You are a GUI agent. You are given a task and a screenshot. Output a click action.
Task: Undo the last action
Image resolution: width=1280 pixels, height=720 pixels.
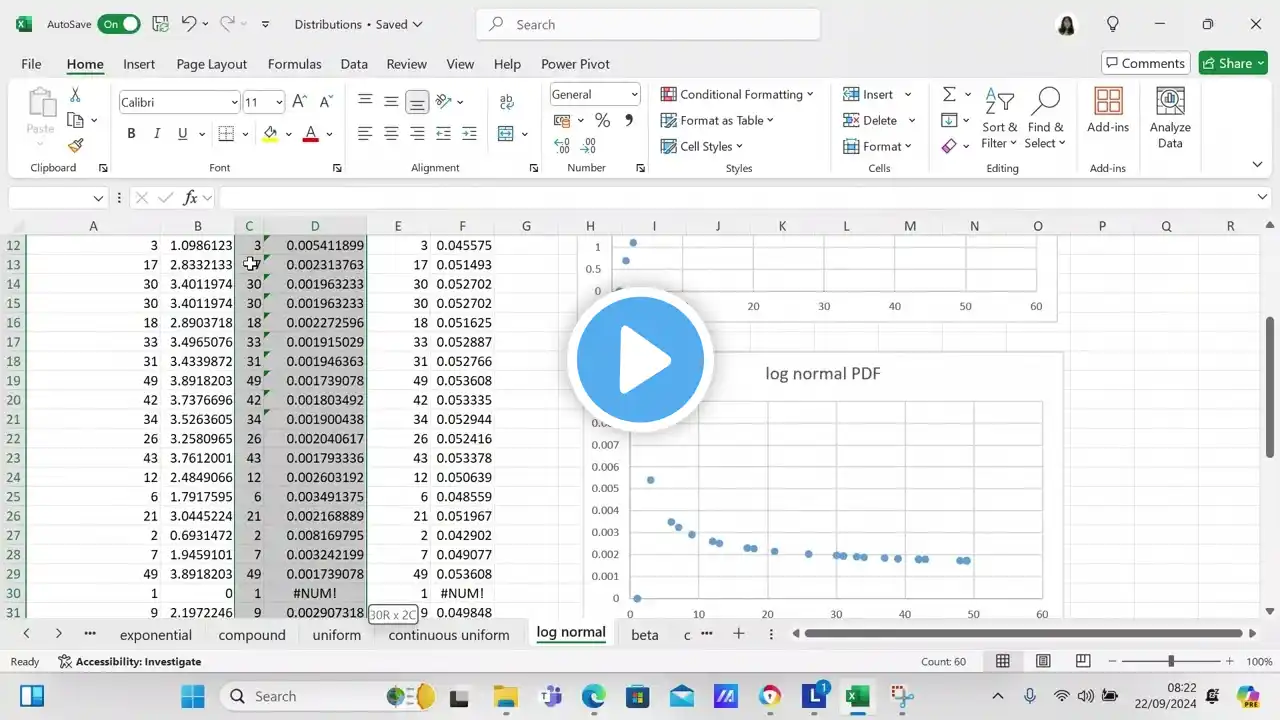188,24
